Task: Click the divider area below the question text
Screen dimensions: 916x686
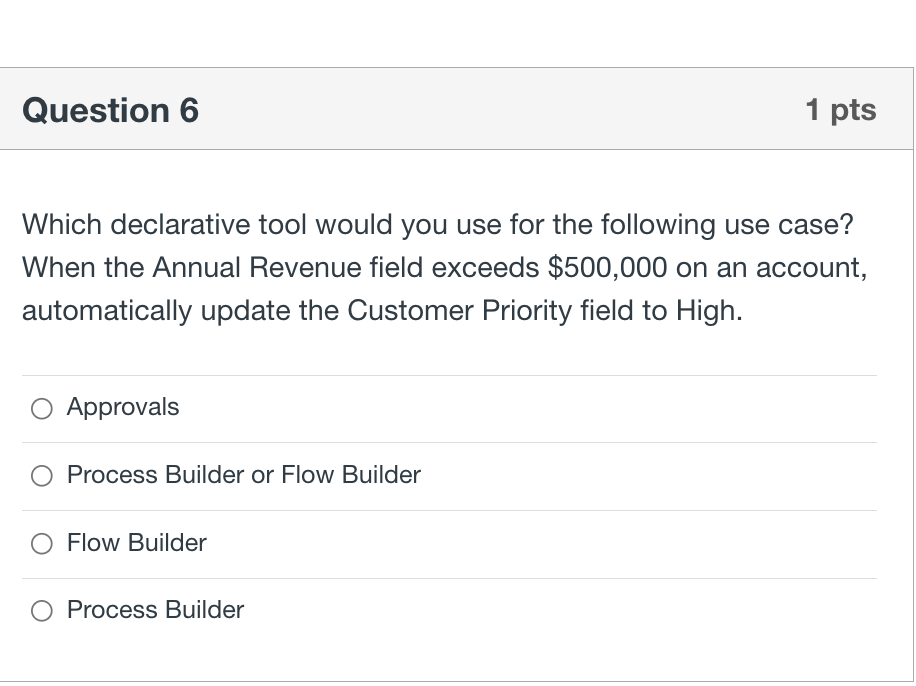Action: coord(448,370)
